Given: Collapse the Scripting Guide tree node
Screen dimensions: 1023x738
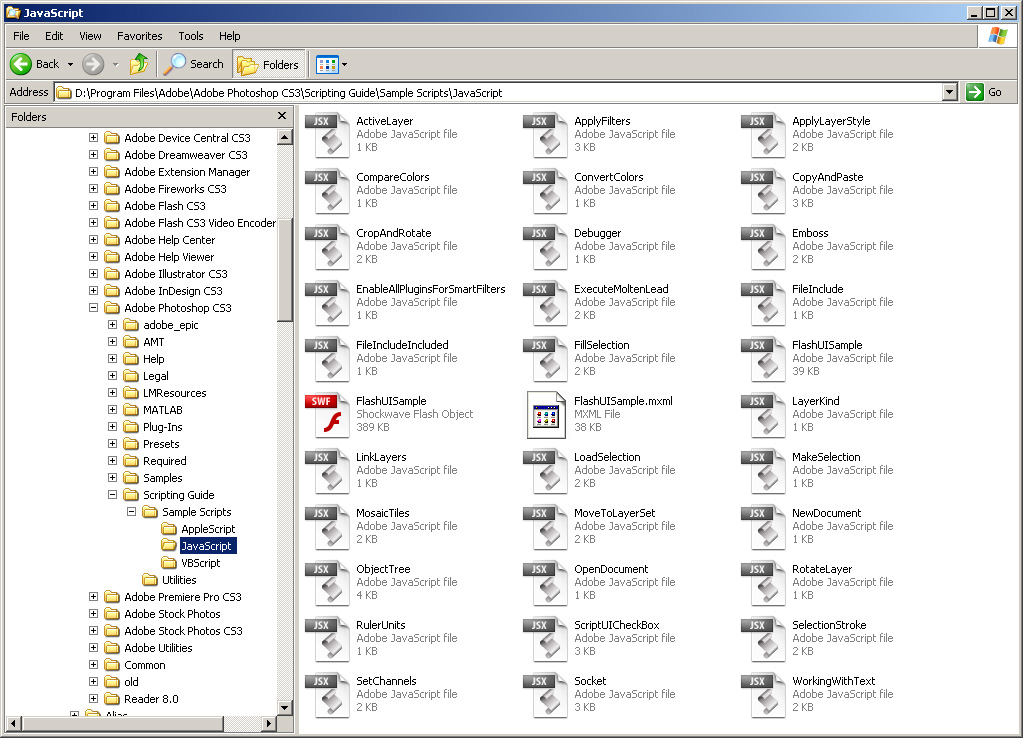Looking at the screenshot, I should [112, 495].
